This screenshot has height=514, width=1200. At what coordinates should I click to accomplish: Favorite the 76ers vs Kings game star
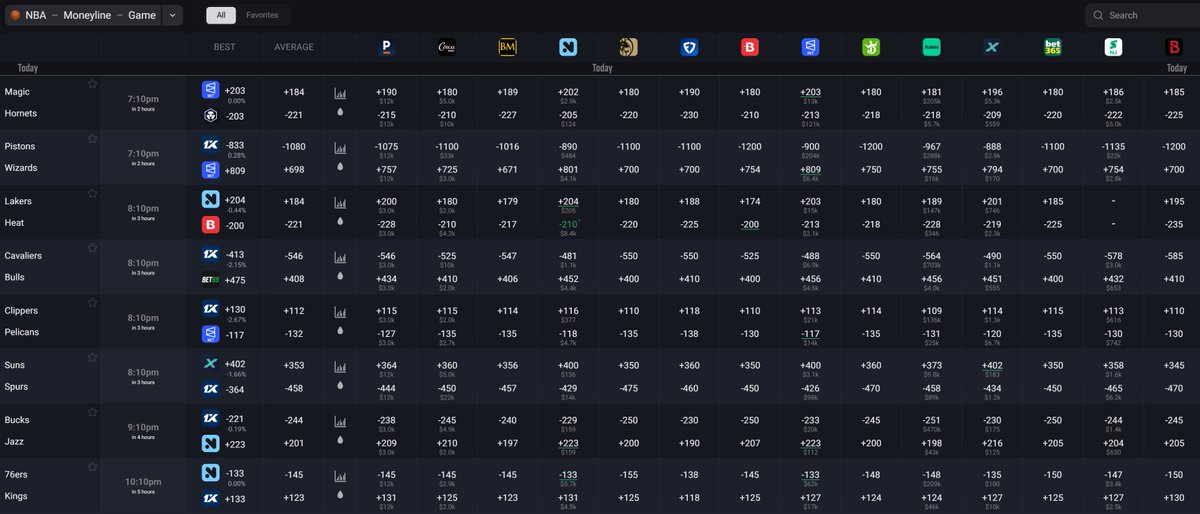(x=92, y=467)
